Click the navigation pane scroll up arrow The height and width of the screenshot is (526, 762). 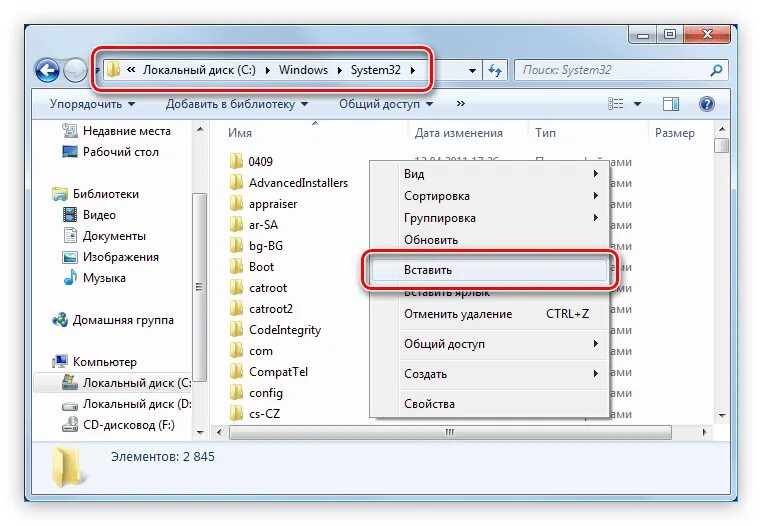coord(200,130)
